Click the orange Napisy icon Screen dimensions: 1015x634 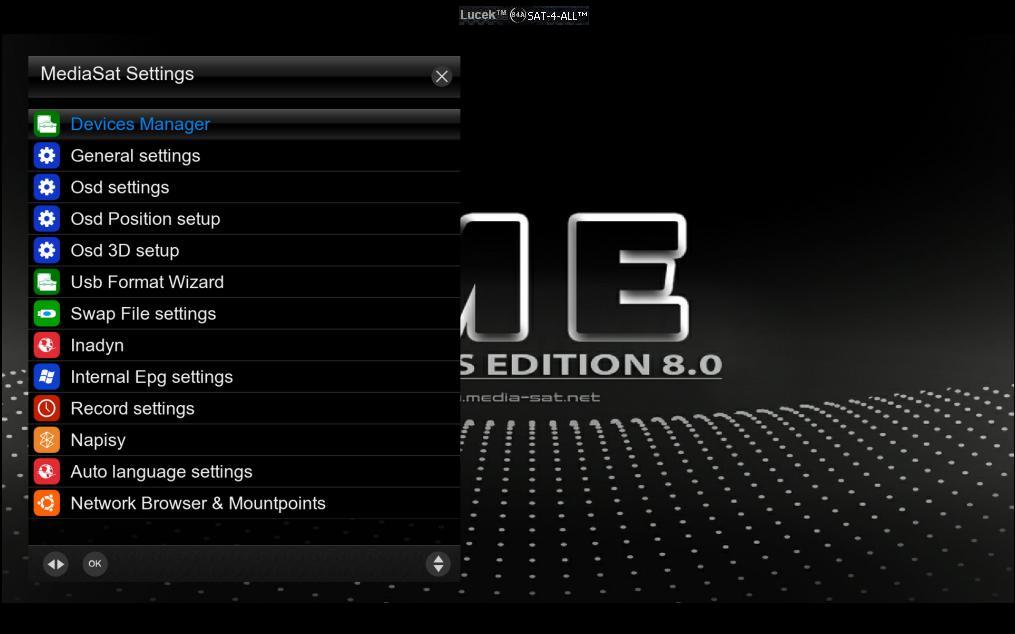tap(47, 440)
